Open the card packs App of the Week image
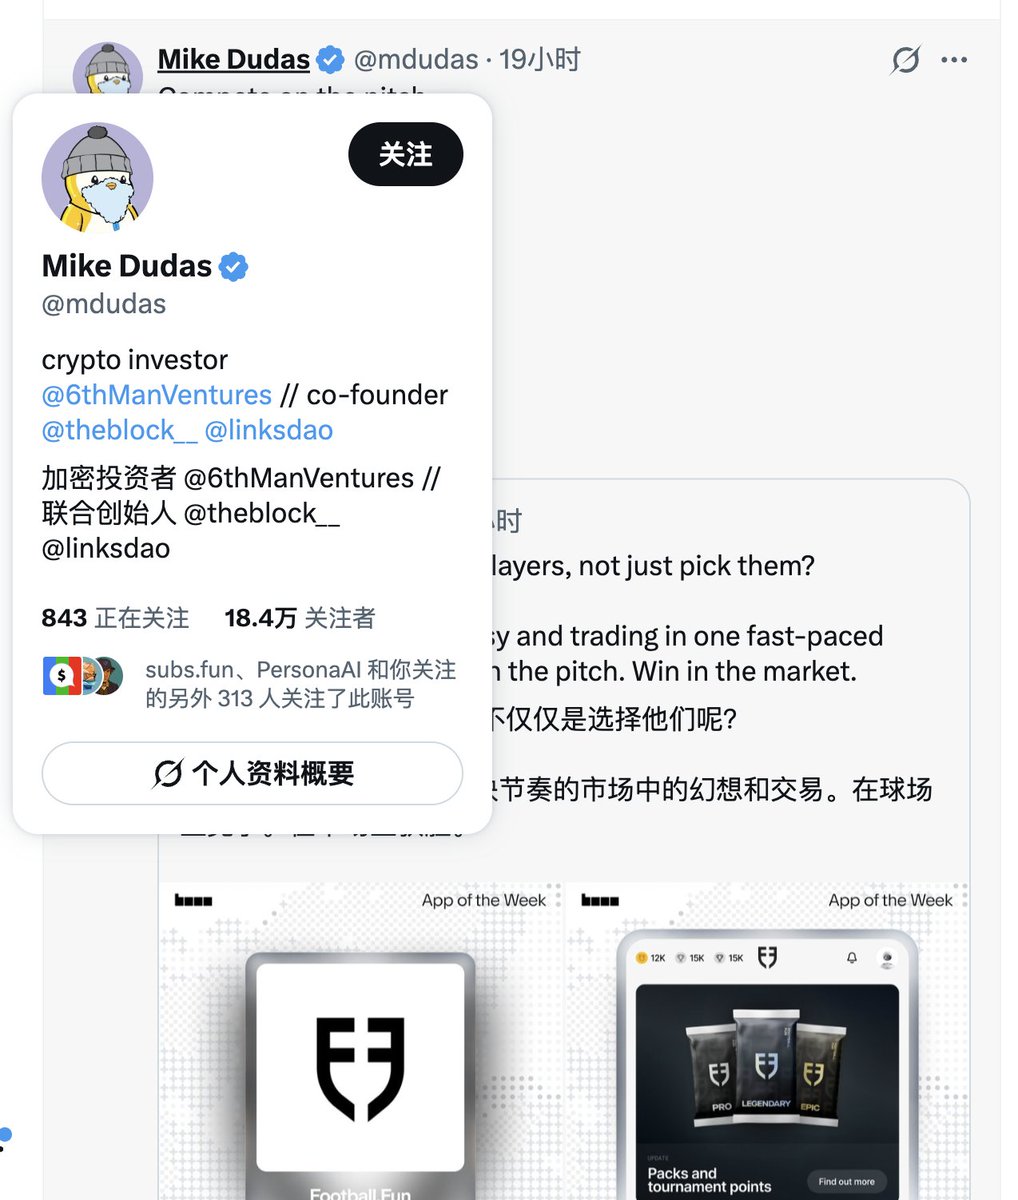This screenshot has height=1200, width=1018. coord(767,1041)
